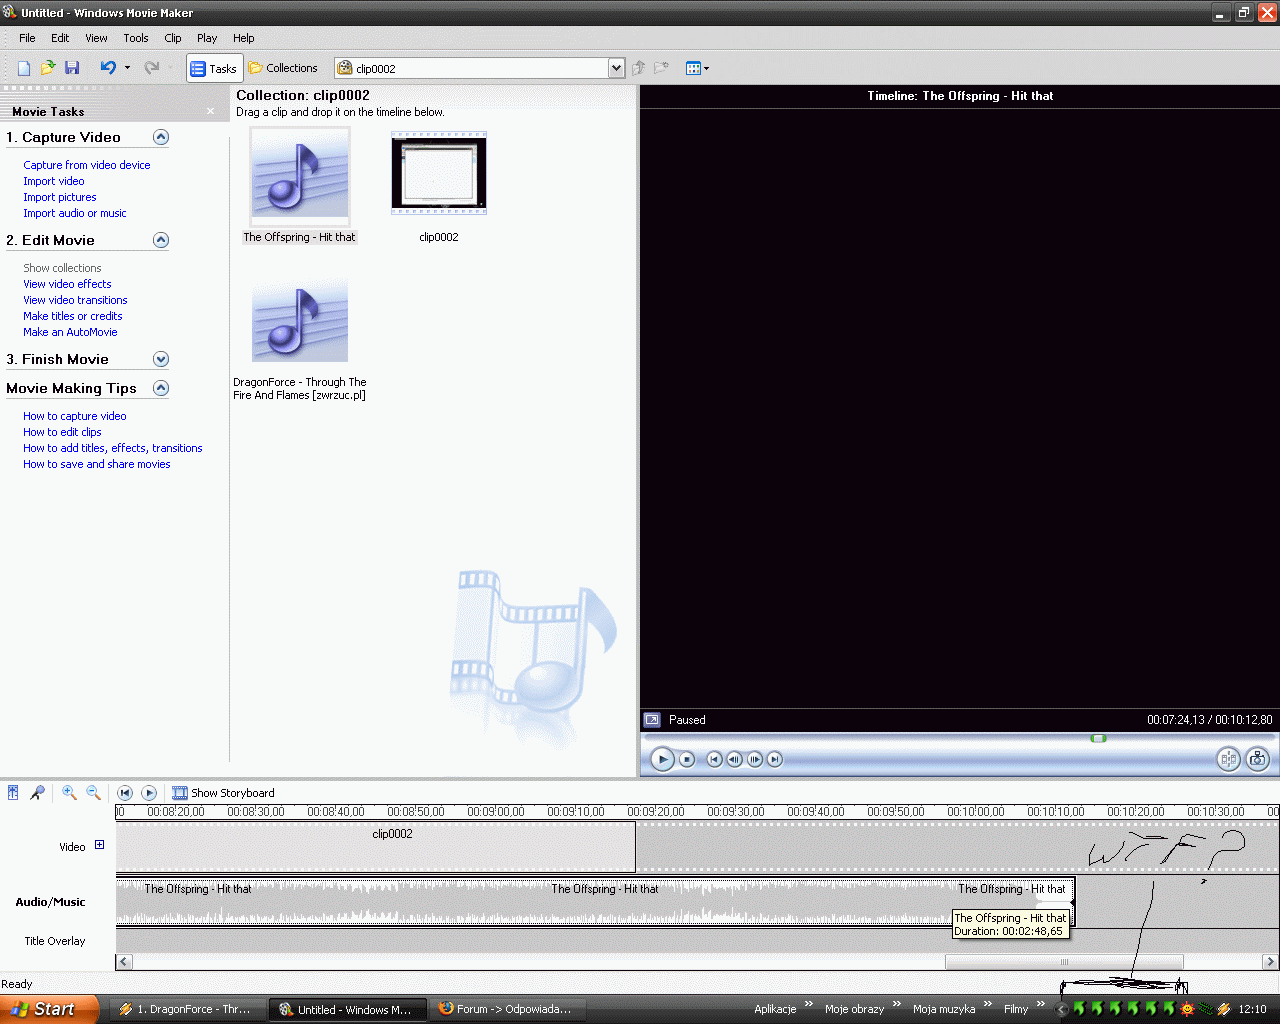Click Make titles or credits link
1280x1024 pixels.
click(x=73, y=316)
